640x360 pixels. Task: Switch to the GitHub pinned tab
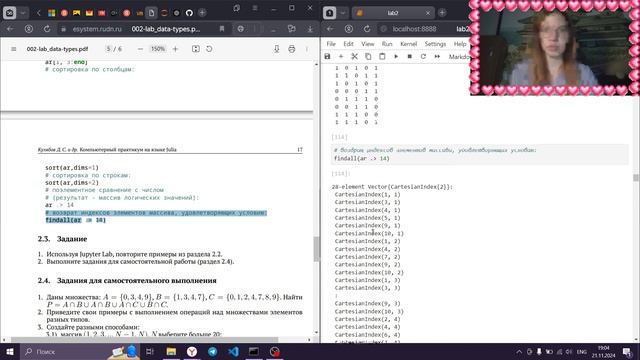click(189, 13)
